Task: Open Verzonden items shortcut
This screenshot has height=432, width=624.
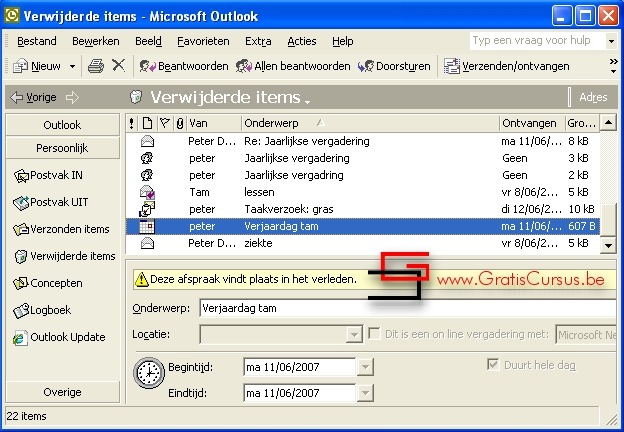Action: pyautogui.click(x=61, y=230)
